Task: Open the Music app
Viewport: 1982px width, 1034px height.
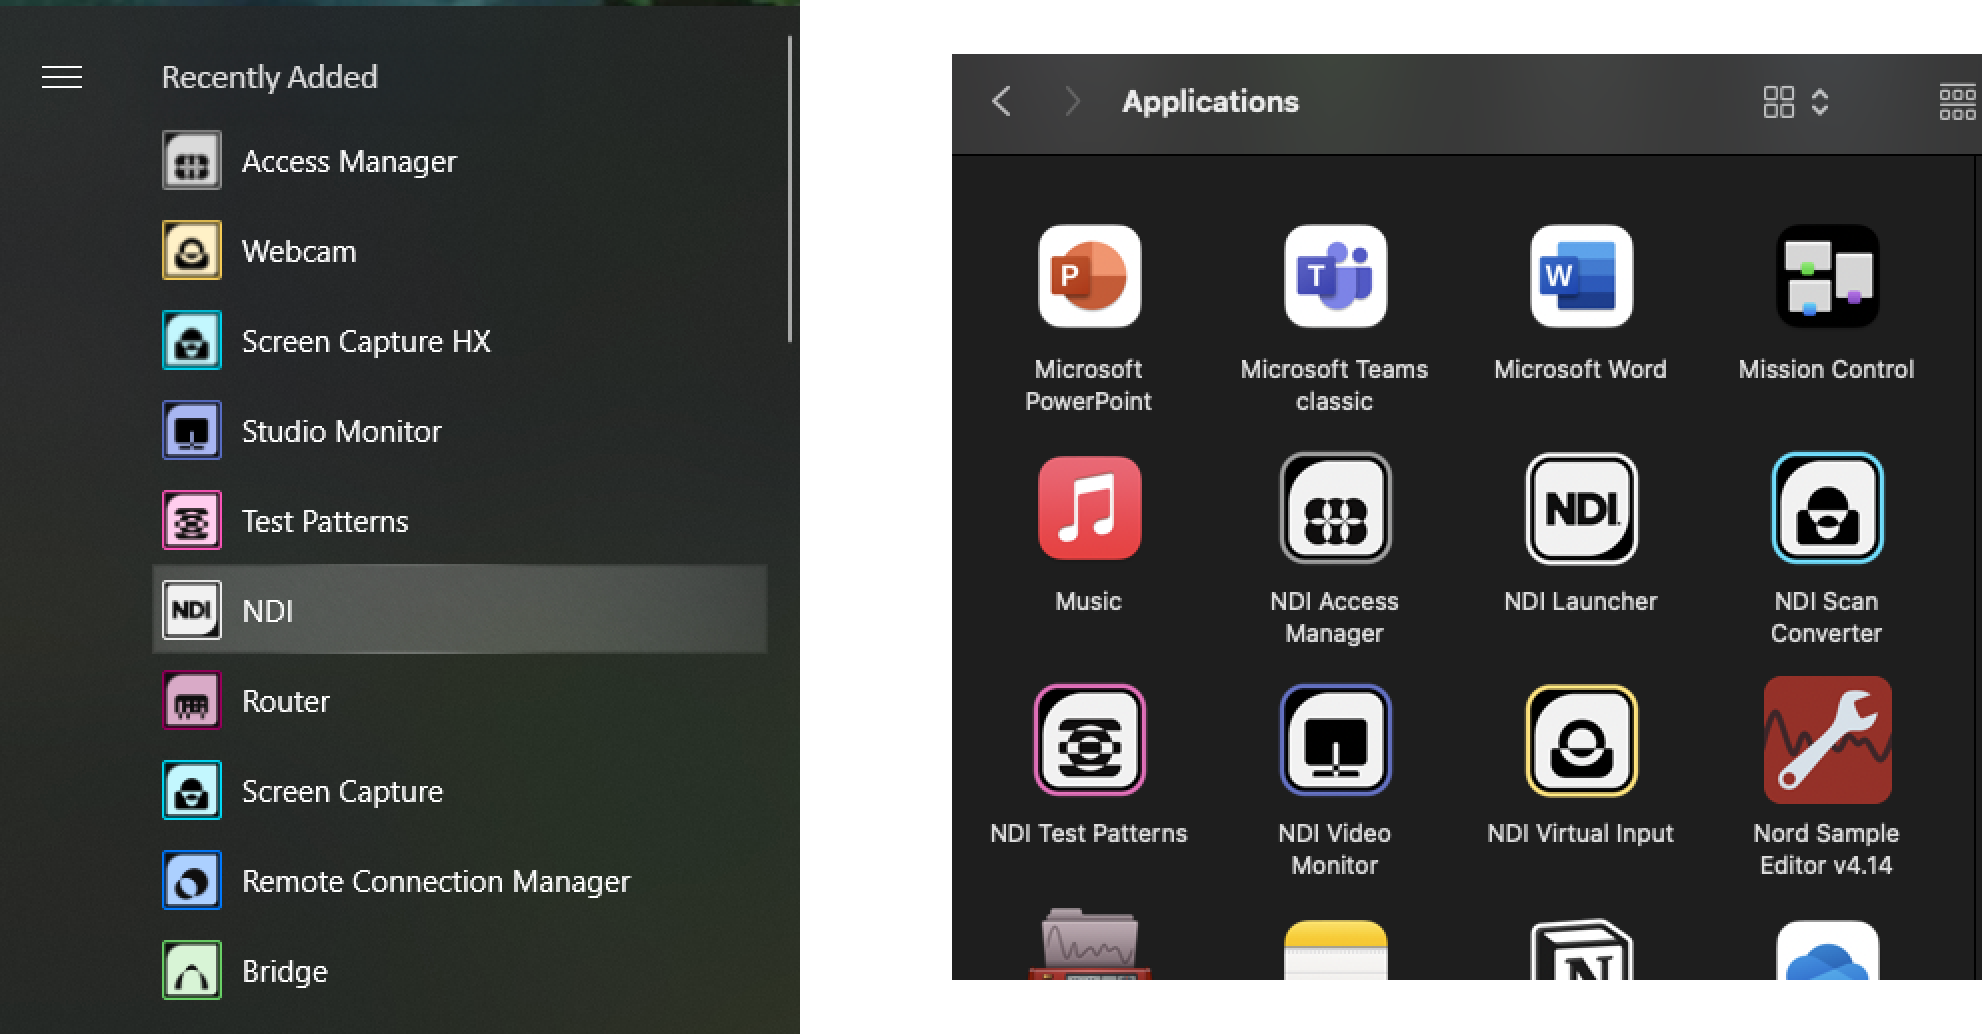Action: coord(1089,508)
